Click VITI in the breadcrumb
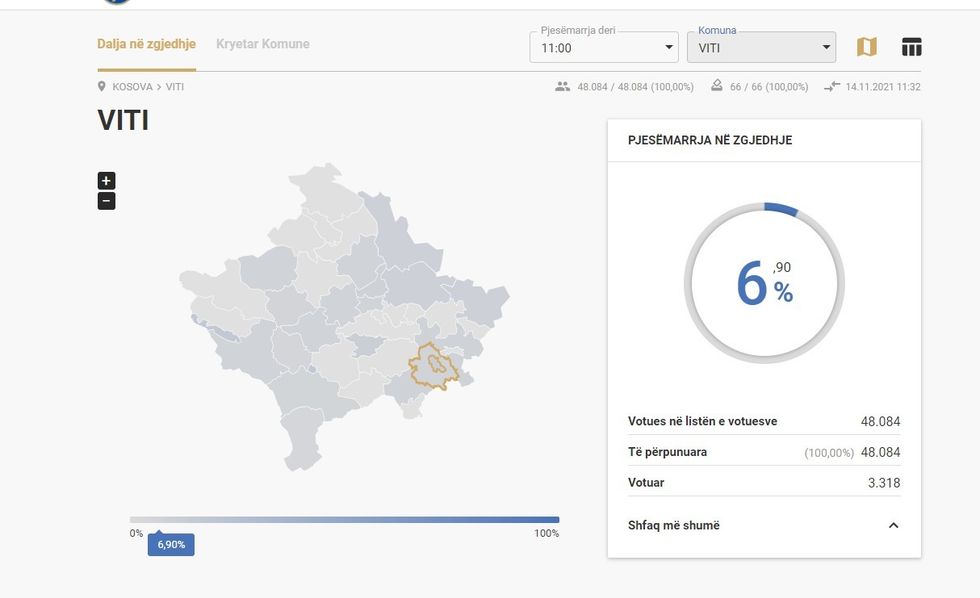 tap(175, 87)
